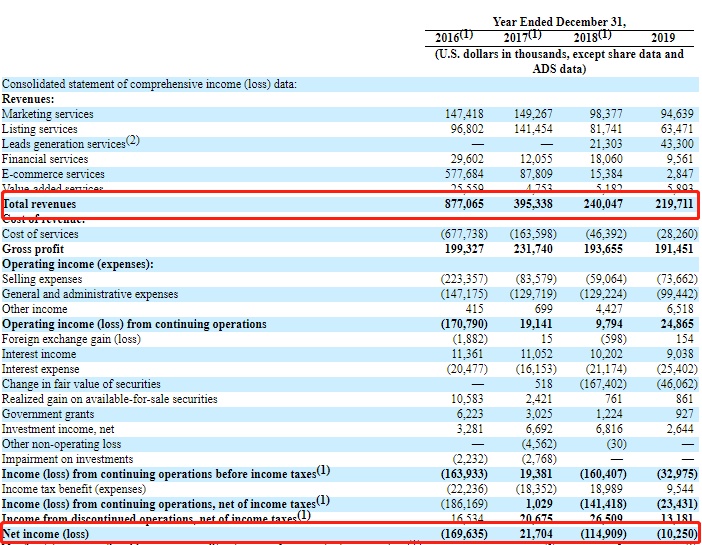Select the 2016 column header
This screenshot has width=702, height=545.
tap(451, 38)
